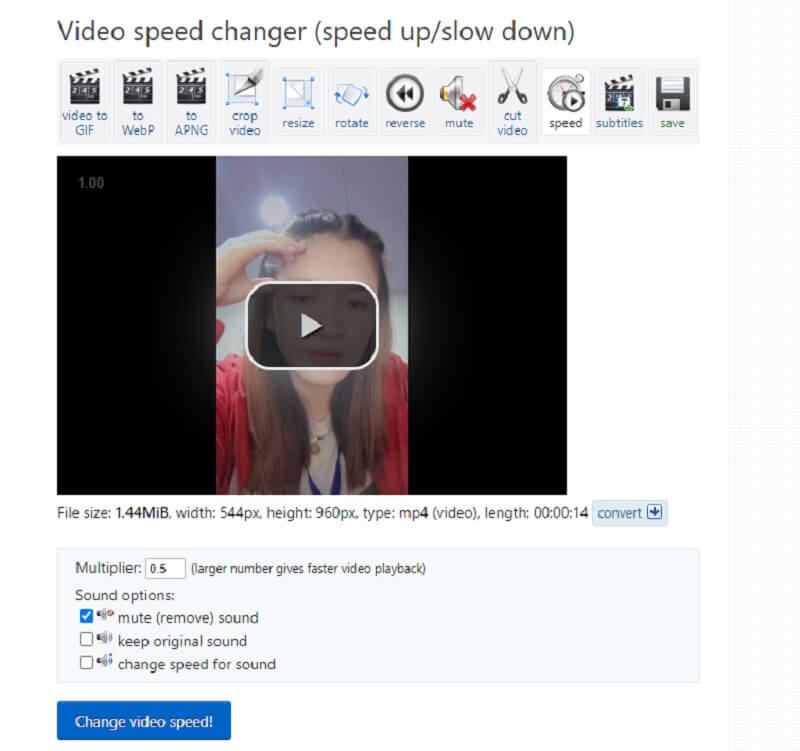Select the convert to APNG tool
This screenshot has width=800, height=751.
[x=191, y=99]
